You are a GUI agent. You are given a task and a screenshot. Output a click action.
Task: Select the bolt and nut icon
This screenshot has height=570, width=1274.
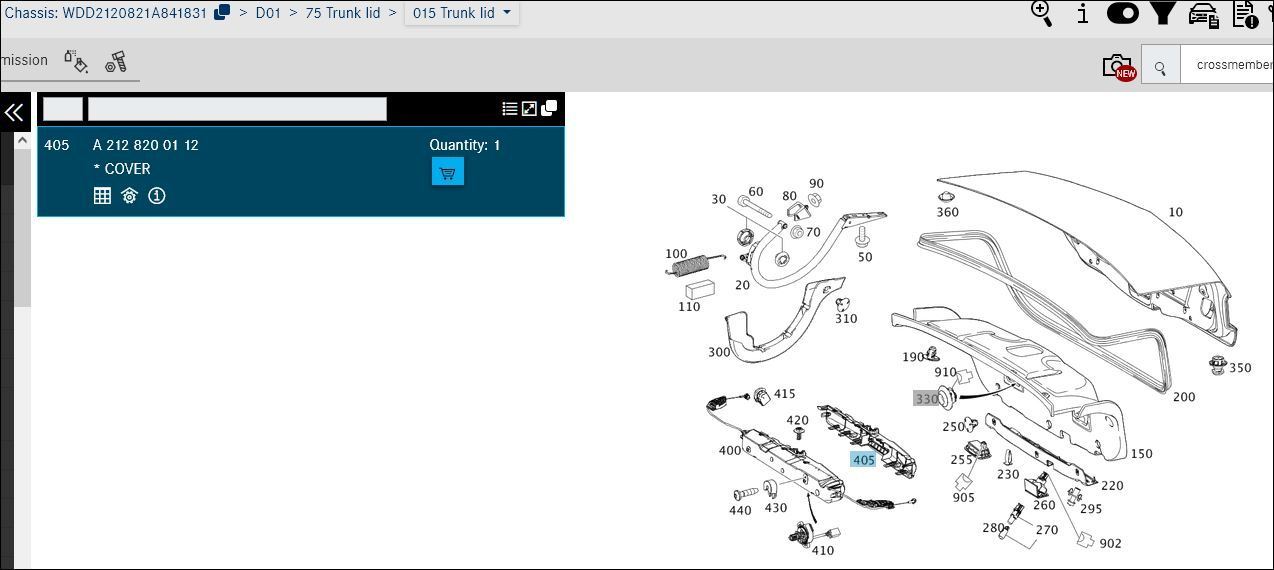click(x=115, y=61)
